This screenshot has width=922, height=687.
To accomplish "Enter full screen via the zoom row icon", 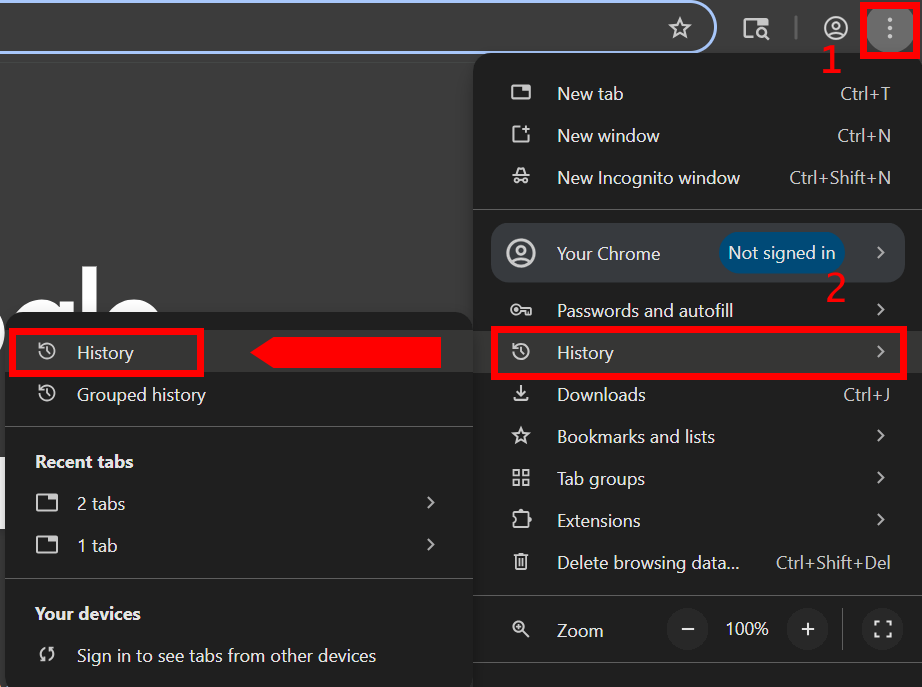I will [x=882, y=630].
